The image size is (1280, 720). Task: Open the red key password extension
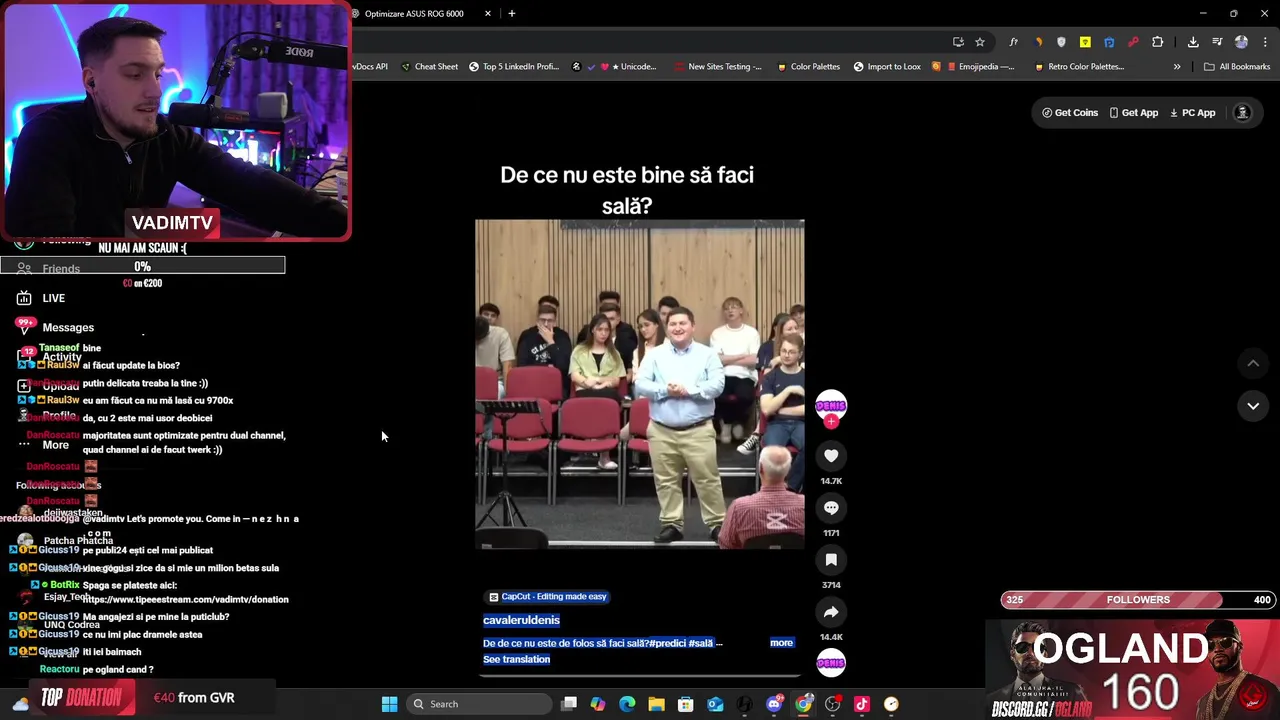[1133, 42]
